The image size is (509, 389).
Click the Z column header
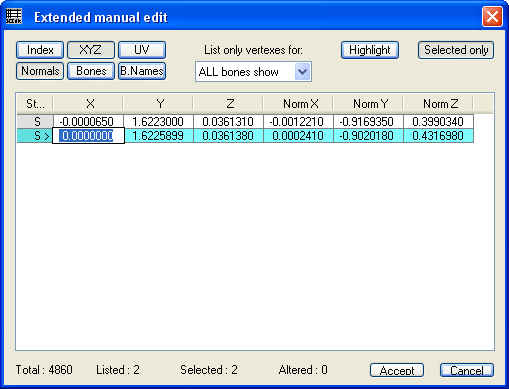[228, 104]
